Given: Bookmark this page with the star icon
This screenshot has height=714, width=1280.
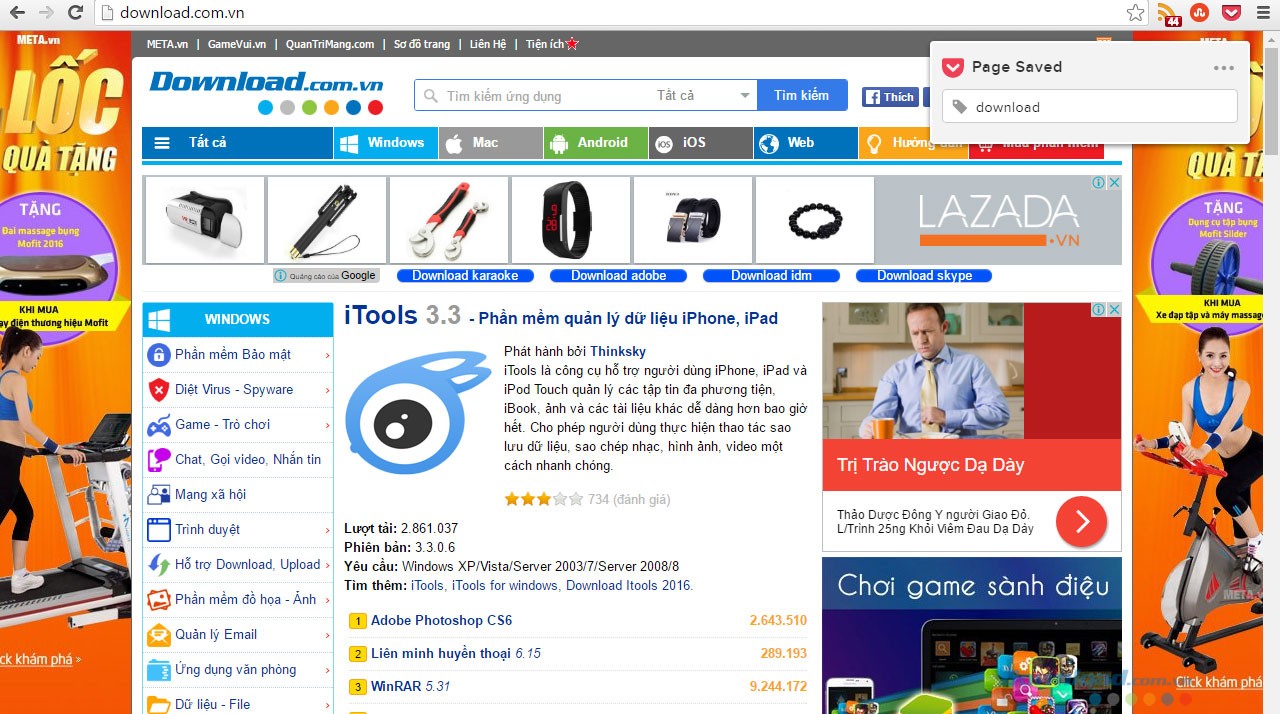Looking at the screenshot, I should [1135, 13].
